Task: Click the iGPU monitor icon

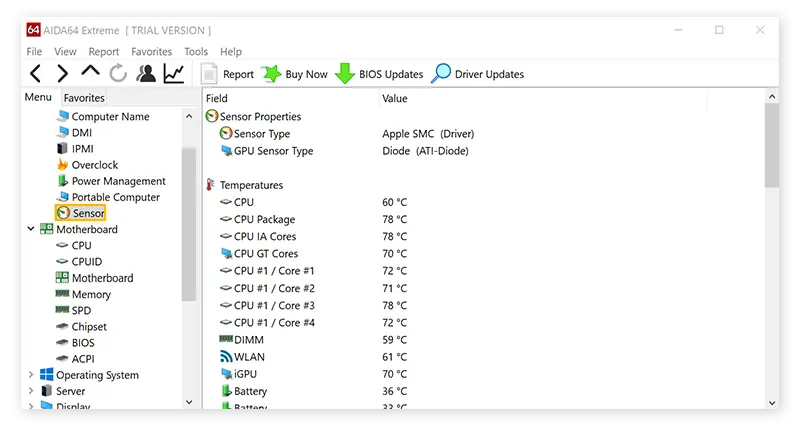Action: [227, 374]
